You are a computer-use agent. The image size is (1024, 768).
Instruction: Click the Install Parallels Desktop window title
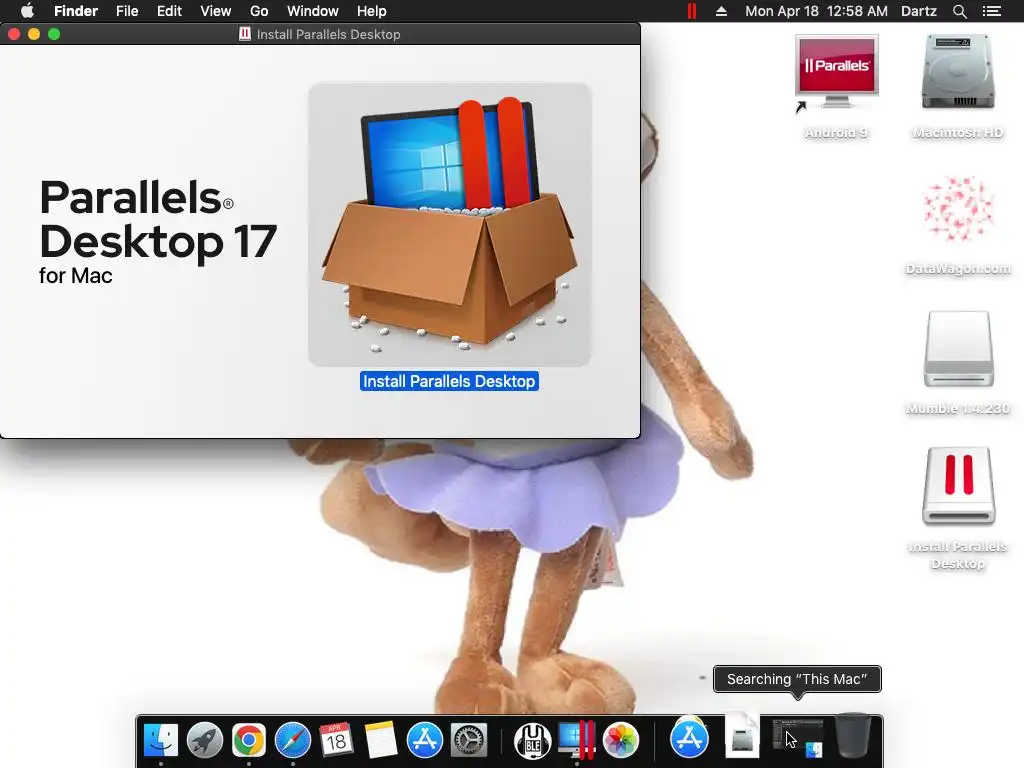coord(328,35)
